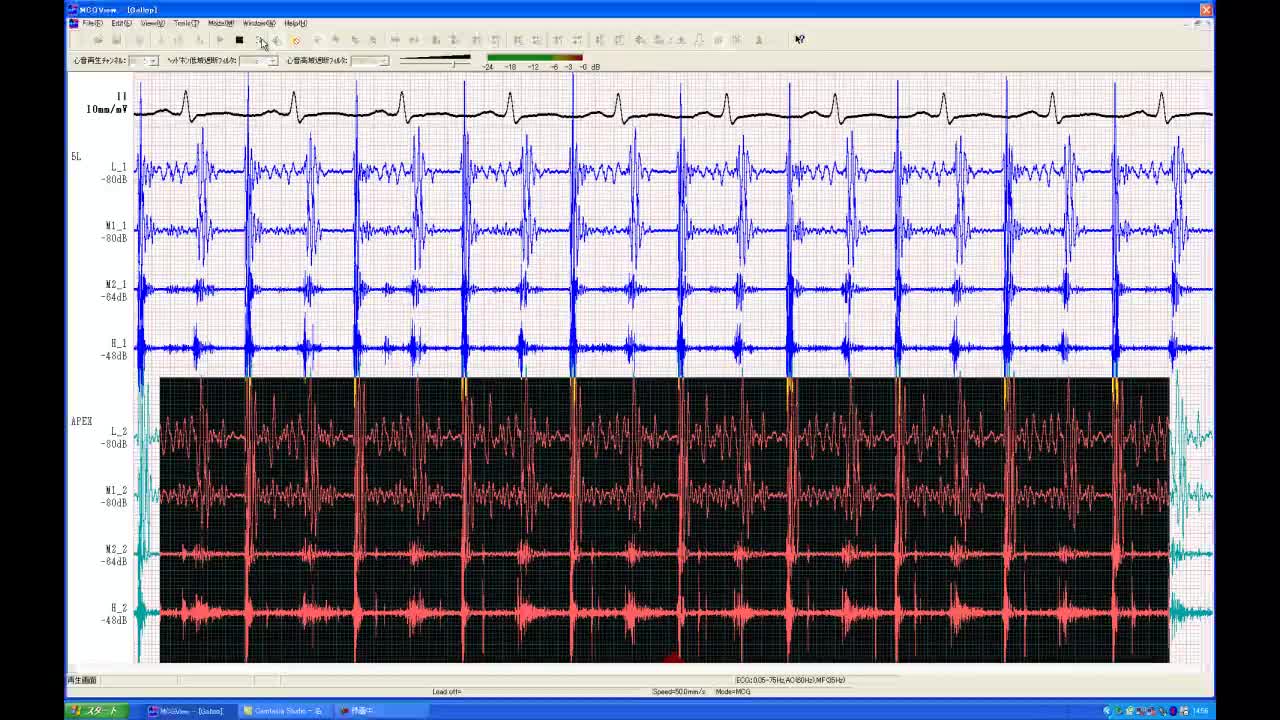Click the document icon left of File menu
The width and height of the screenshot is (1280, 720).
[x=73, y=23]
